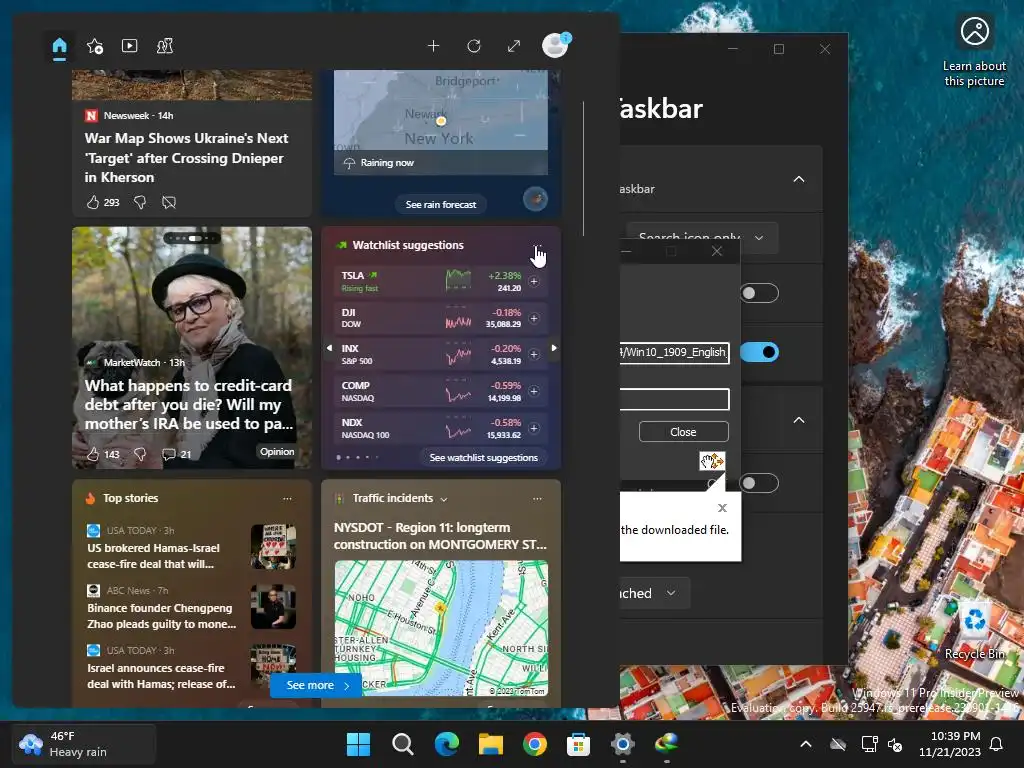This screenshot has height=768, width=1024.
Task: Click the Close button in dialog
Action: coord(683,432)
